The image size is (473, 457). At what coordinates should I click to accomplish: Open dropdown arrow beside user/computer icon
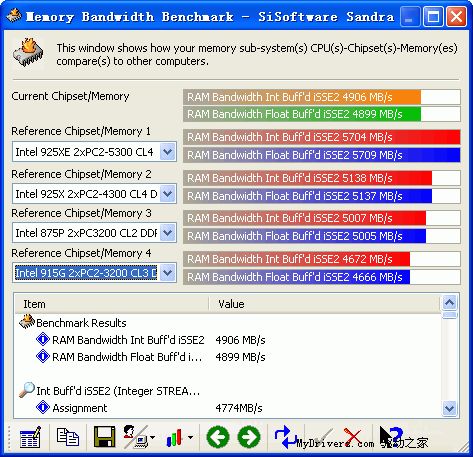click(x=153, y=437)
